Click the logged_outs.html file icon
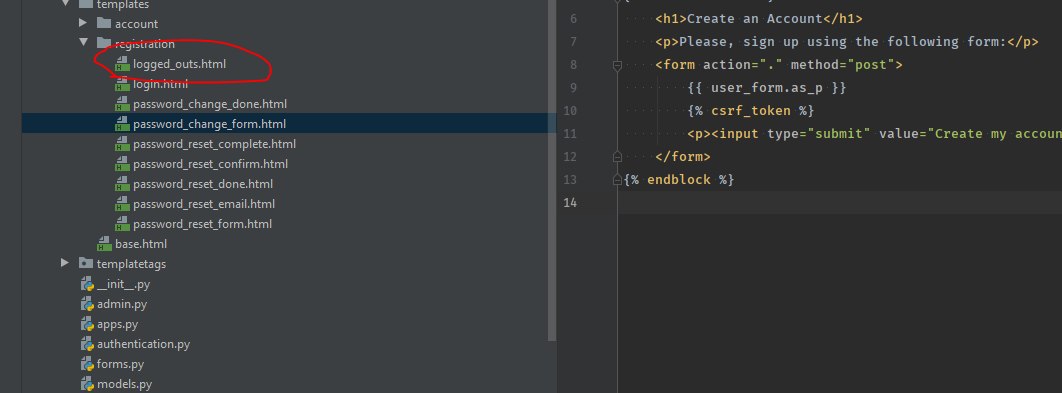This screenshot has height=393, width=1062. point(122,64)
